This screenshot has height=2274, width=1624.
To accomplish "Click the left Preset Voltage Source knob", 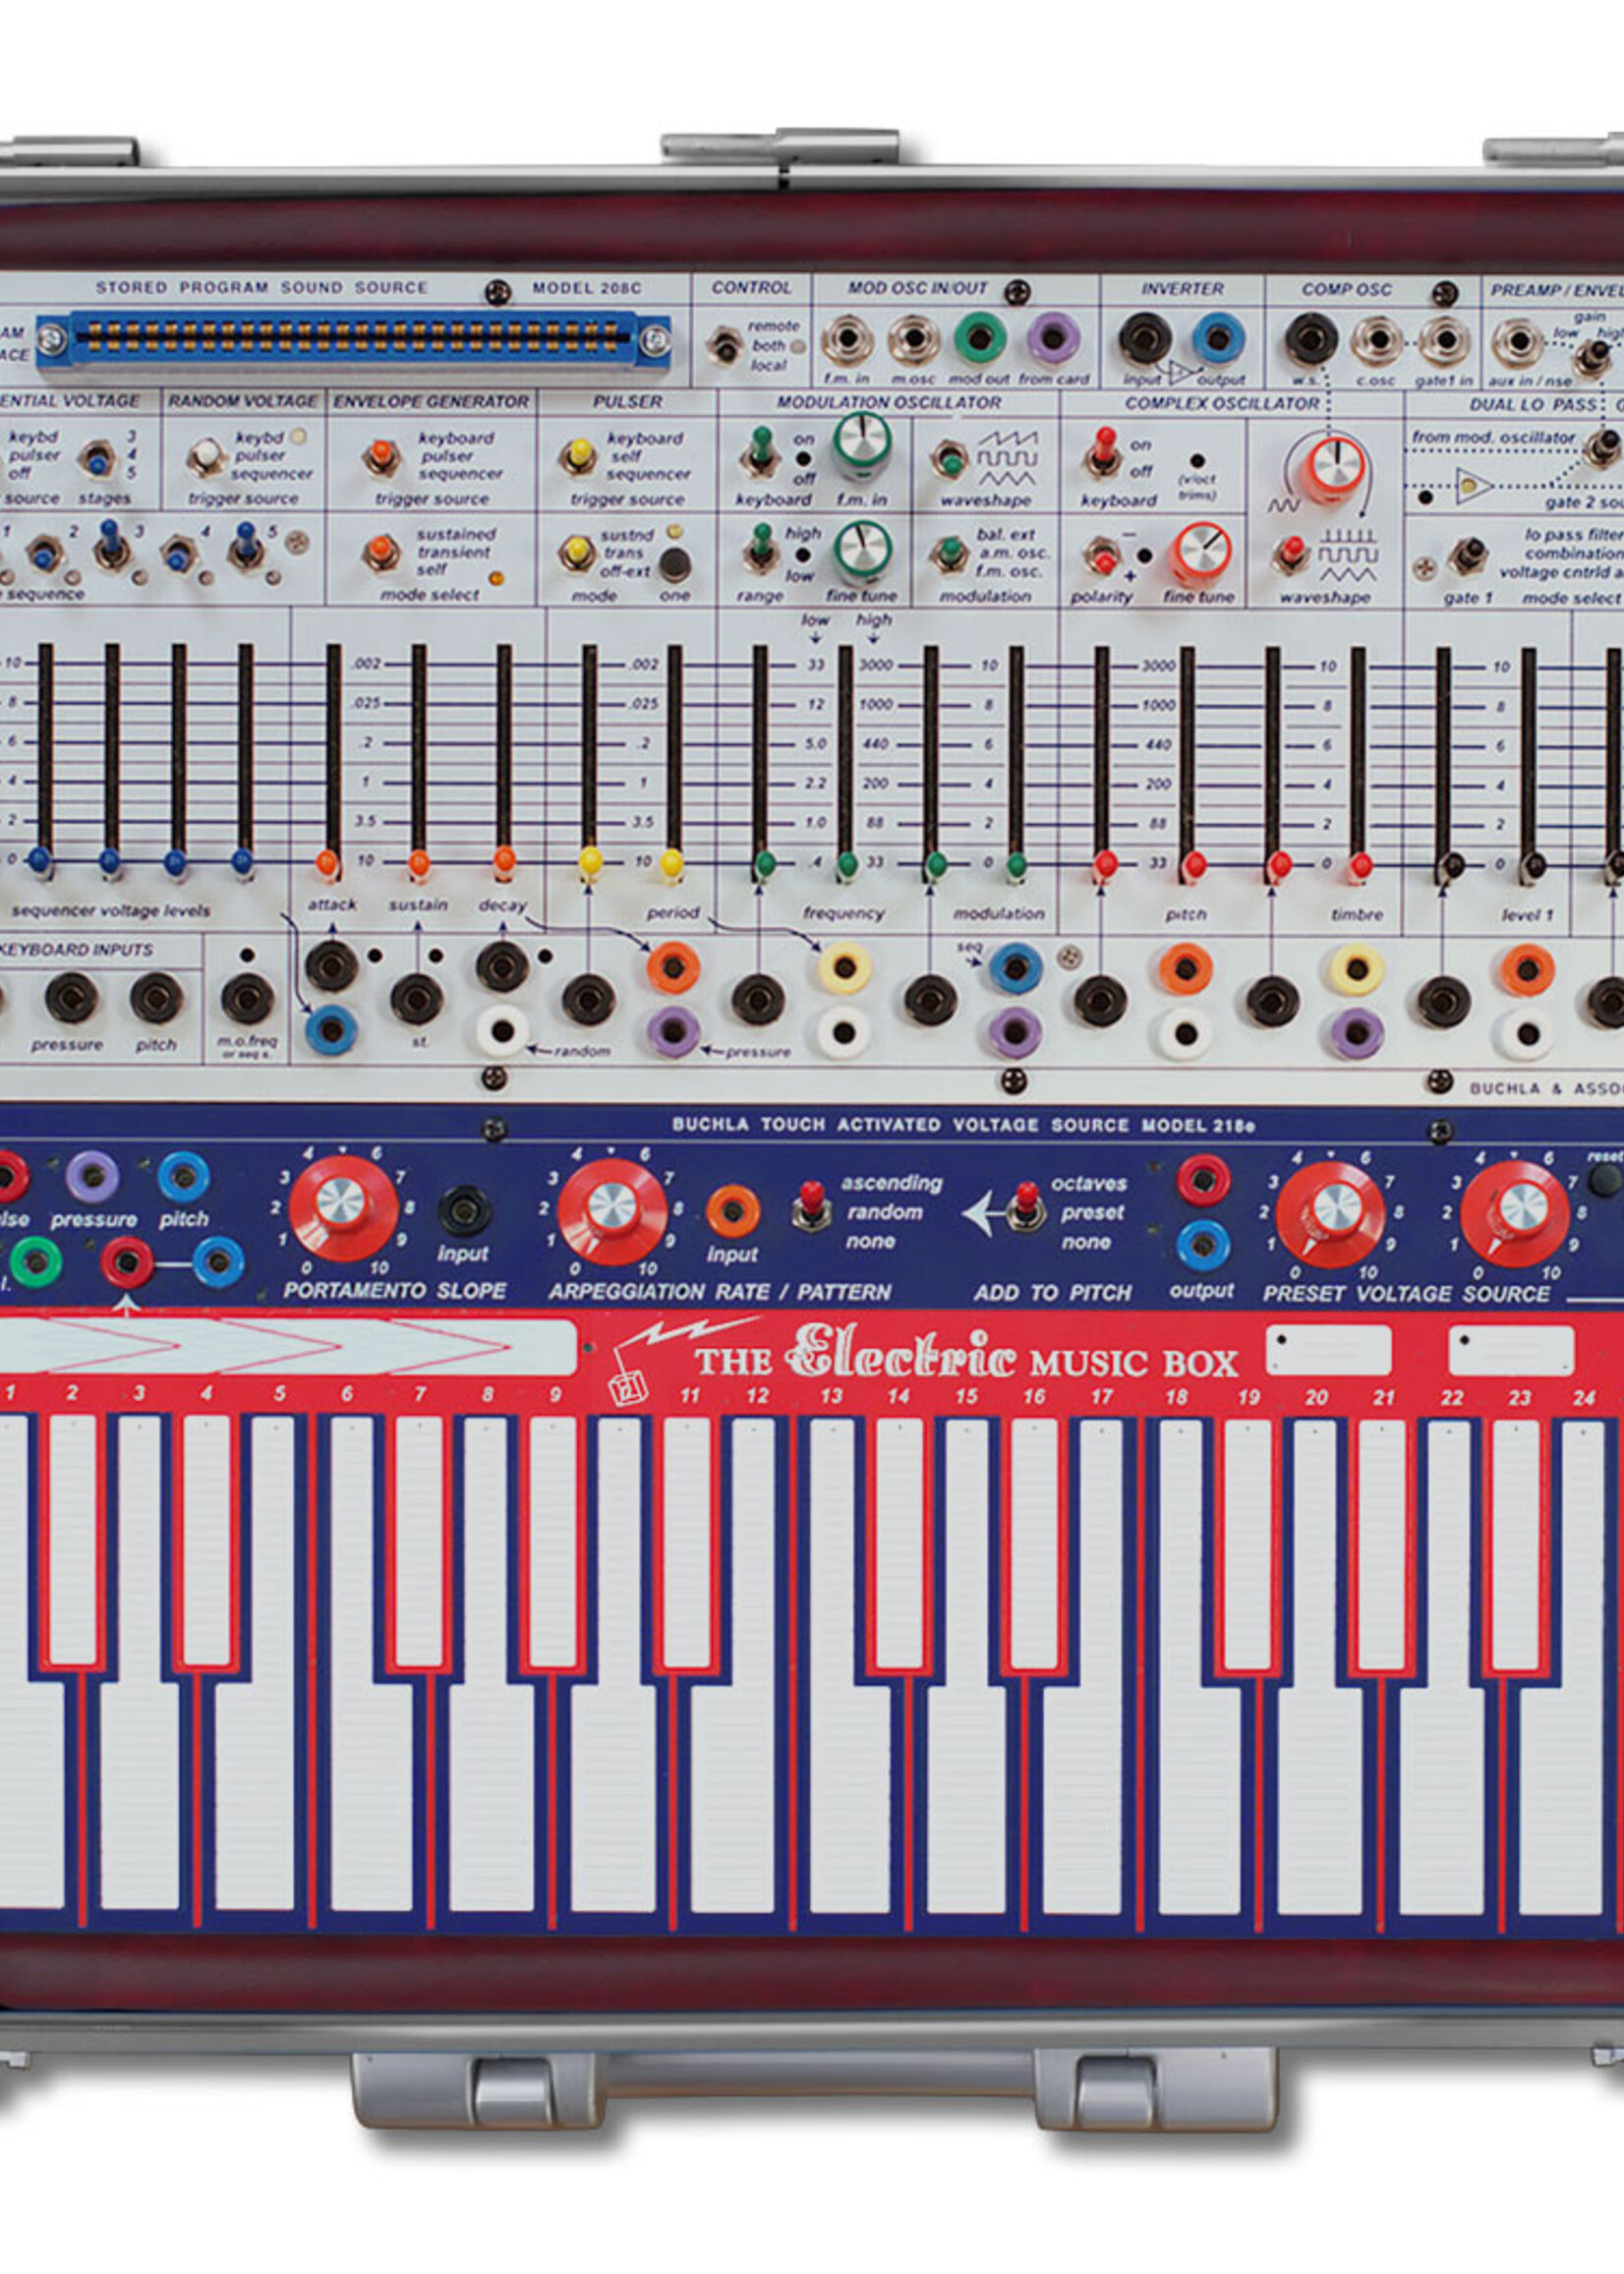I will 1331,1213.
